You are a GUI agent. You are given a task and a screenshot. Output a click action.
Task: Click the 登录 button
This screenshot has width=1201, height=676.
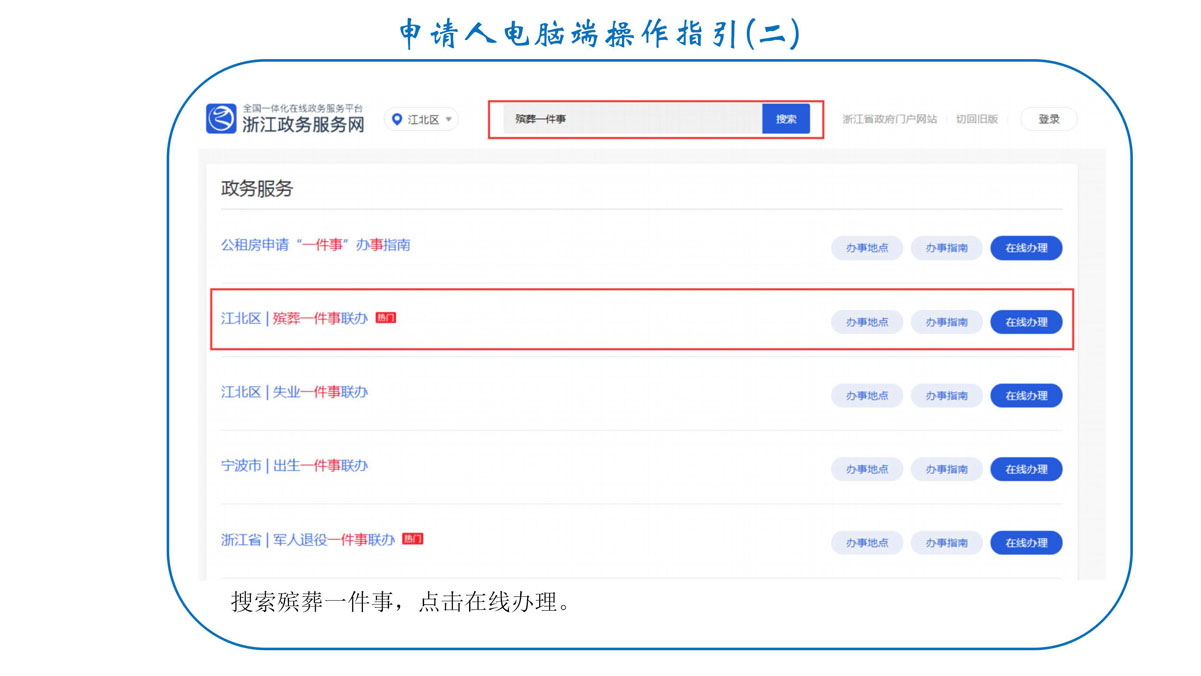point(1048,119)
